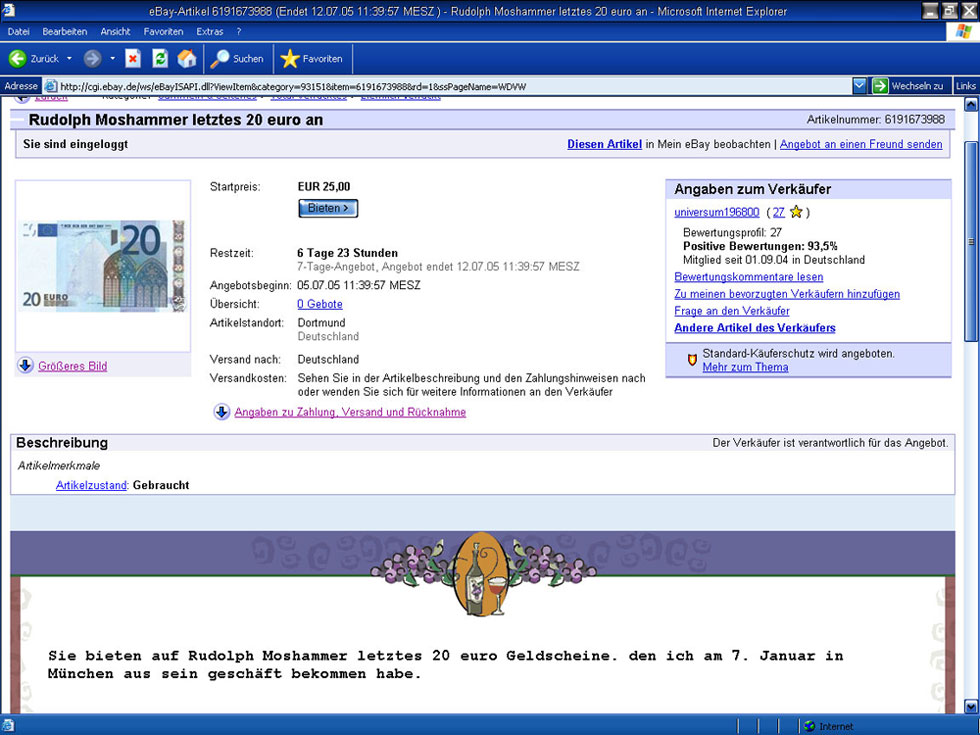Viewport: 980px width, 735px height.
Task: Click the Größeres Bild link
Action: click(x=72, y=366)
